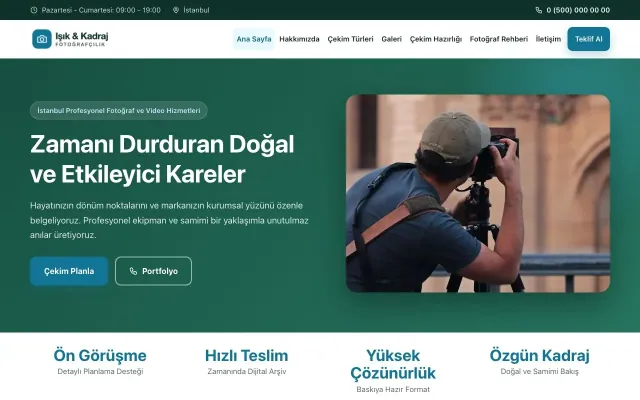Viewport: 640px width, 400px height.
Task: Click the phone icon in top bar
Action: (538, 10)
